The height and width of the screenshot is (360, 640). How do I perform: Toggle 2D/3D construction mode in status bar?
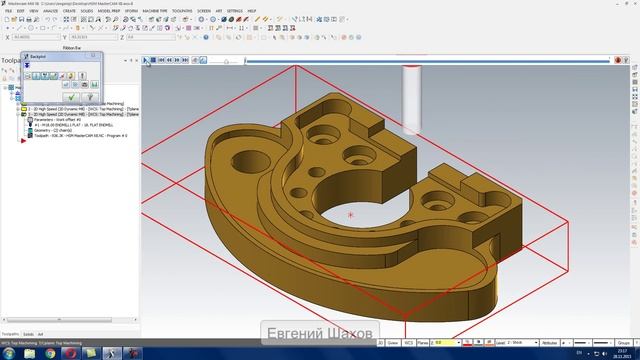click(x=380, y=343)
